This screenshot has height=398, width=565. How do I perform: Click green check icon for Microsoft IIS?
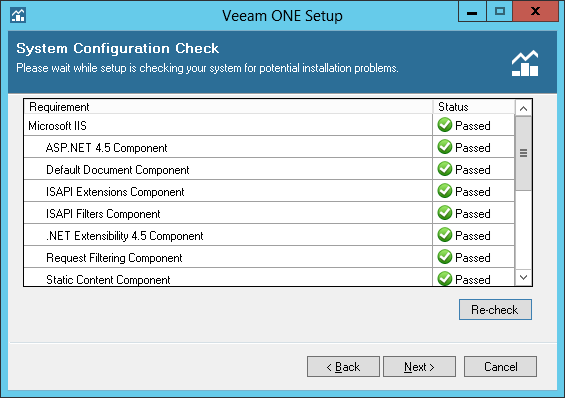coord(445,125)
